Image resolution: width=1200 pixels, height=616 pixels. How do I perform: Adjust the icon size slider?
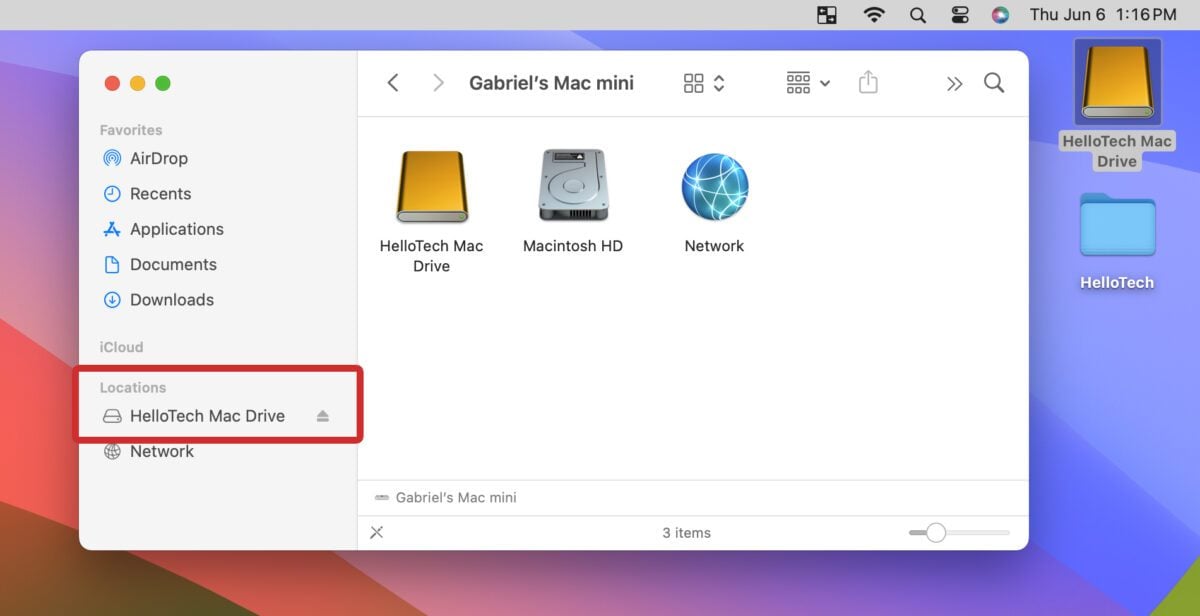(936, 533)
